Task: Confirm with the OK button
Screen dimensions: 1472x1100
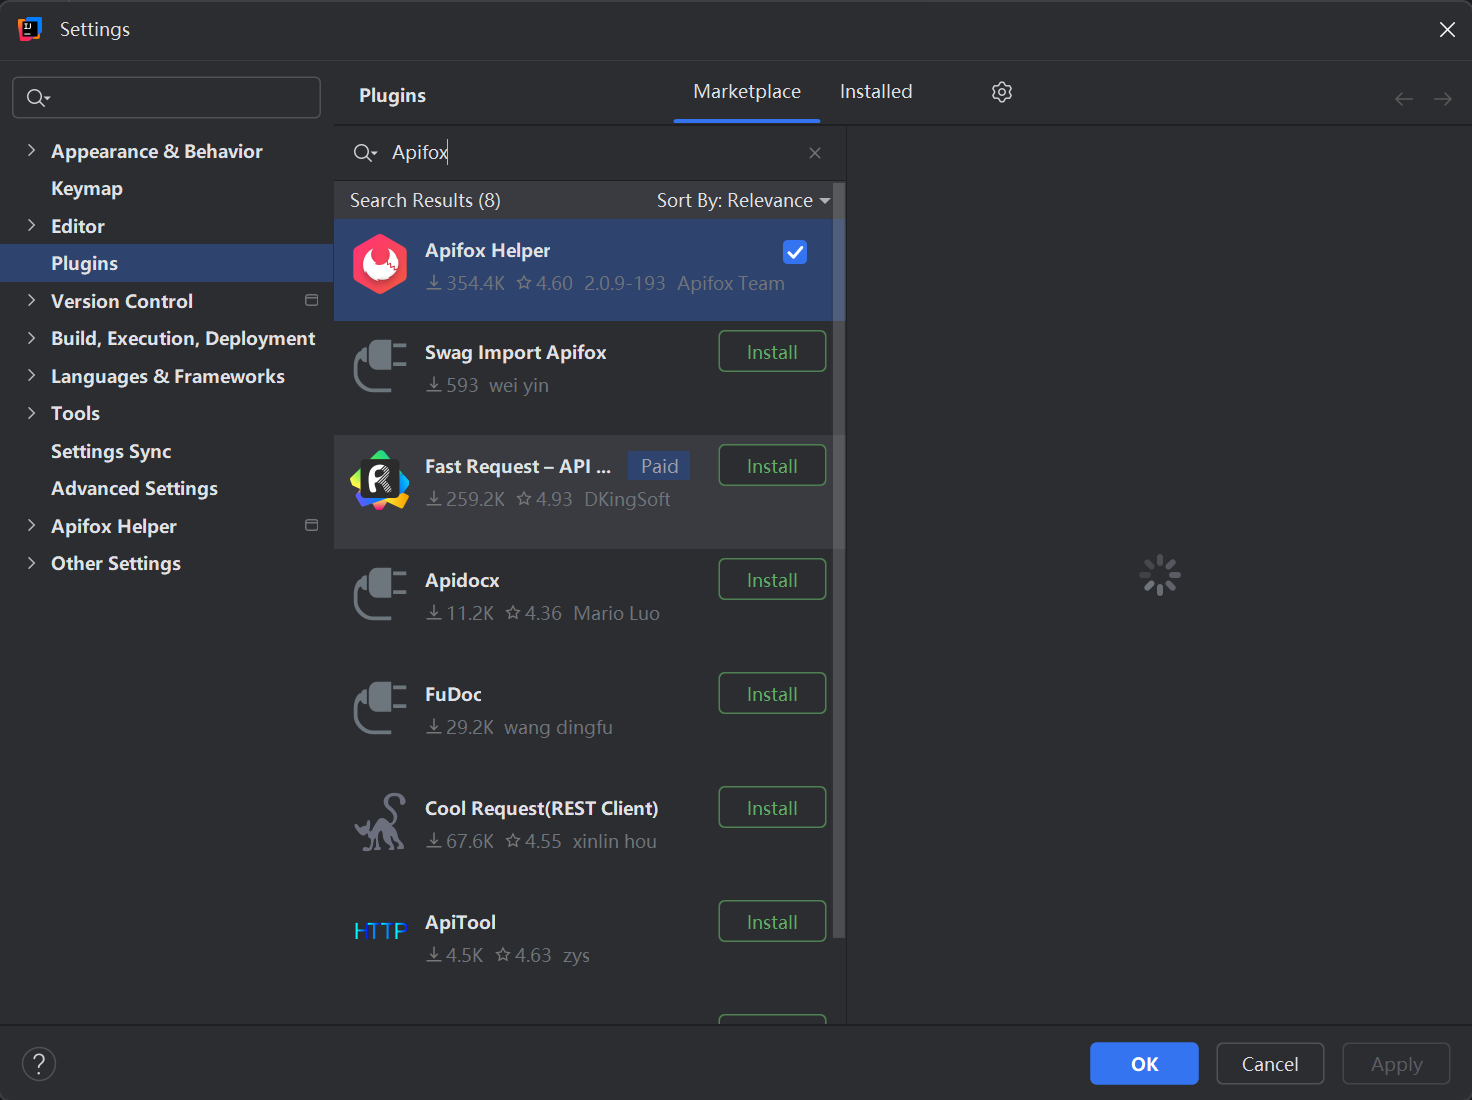Action: 1144,1063
